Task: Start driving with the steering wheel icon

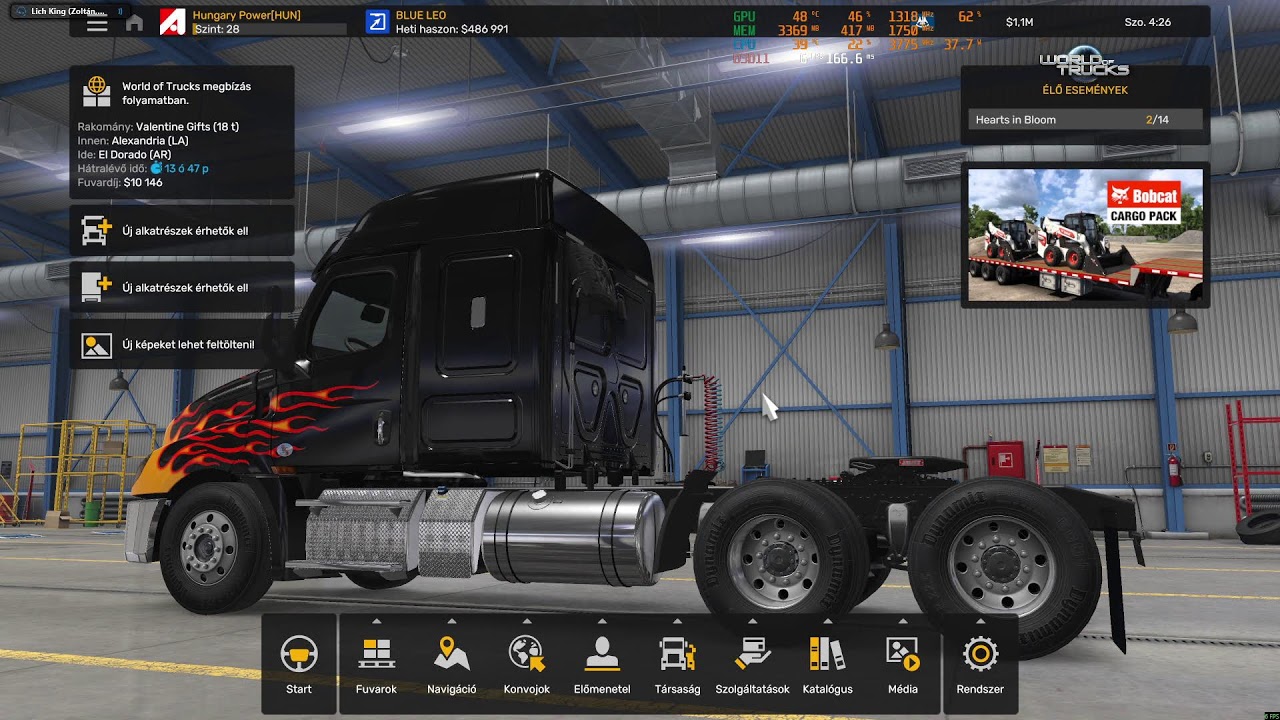Action: point(299,663)
